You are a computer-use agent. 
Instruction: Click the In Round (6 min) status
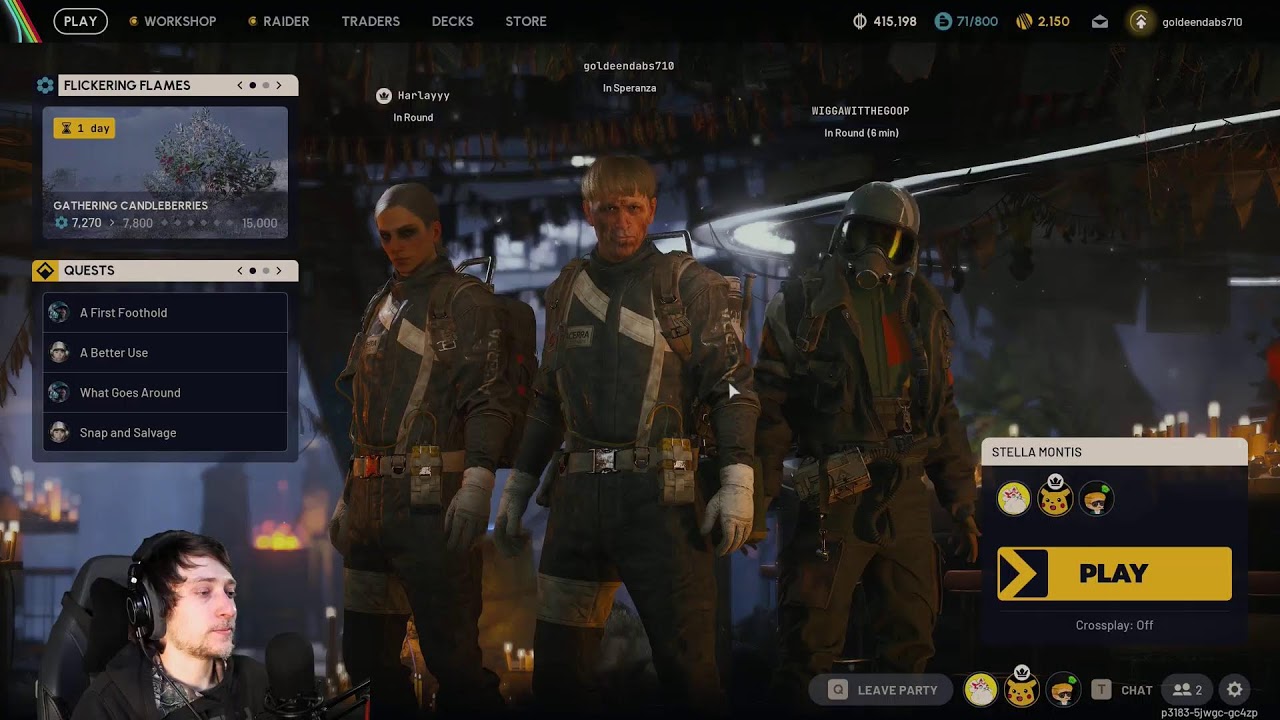tap(861, 133)
